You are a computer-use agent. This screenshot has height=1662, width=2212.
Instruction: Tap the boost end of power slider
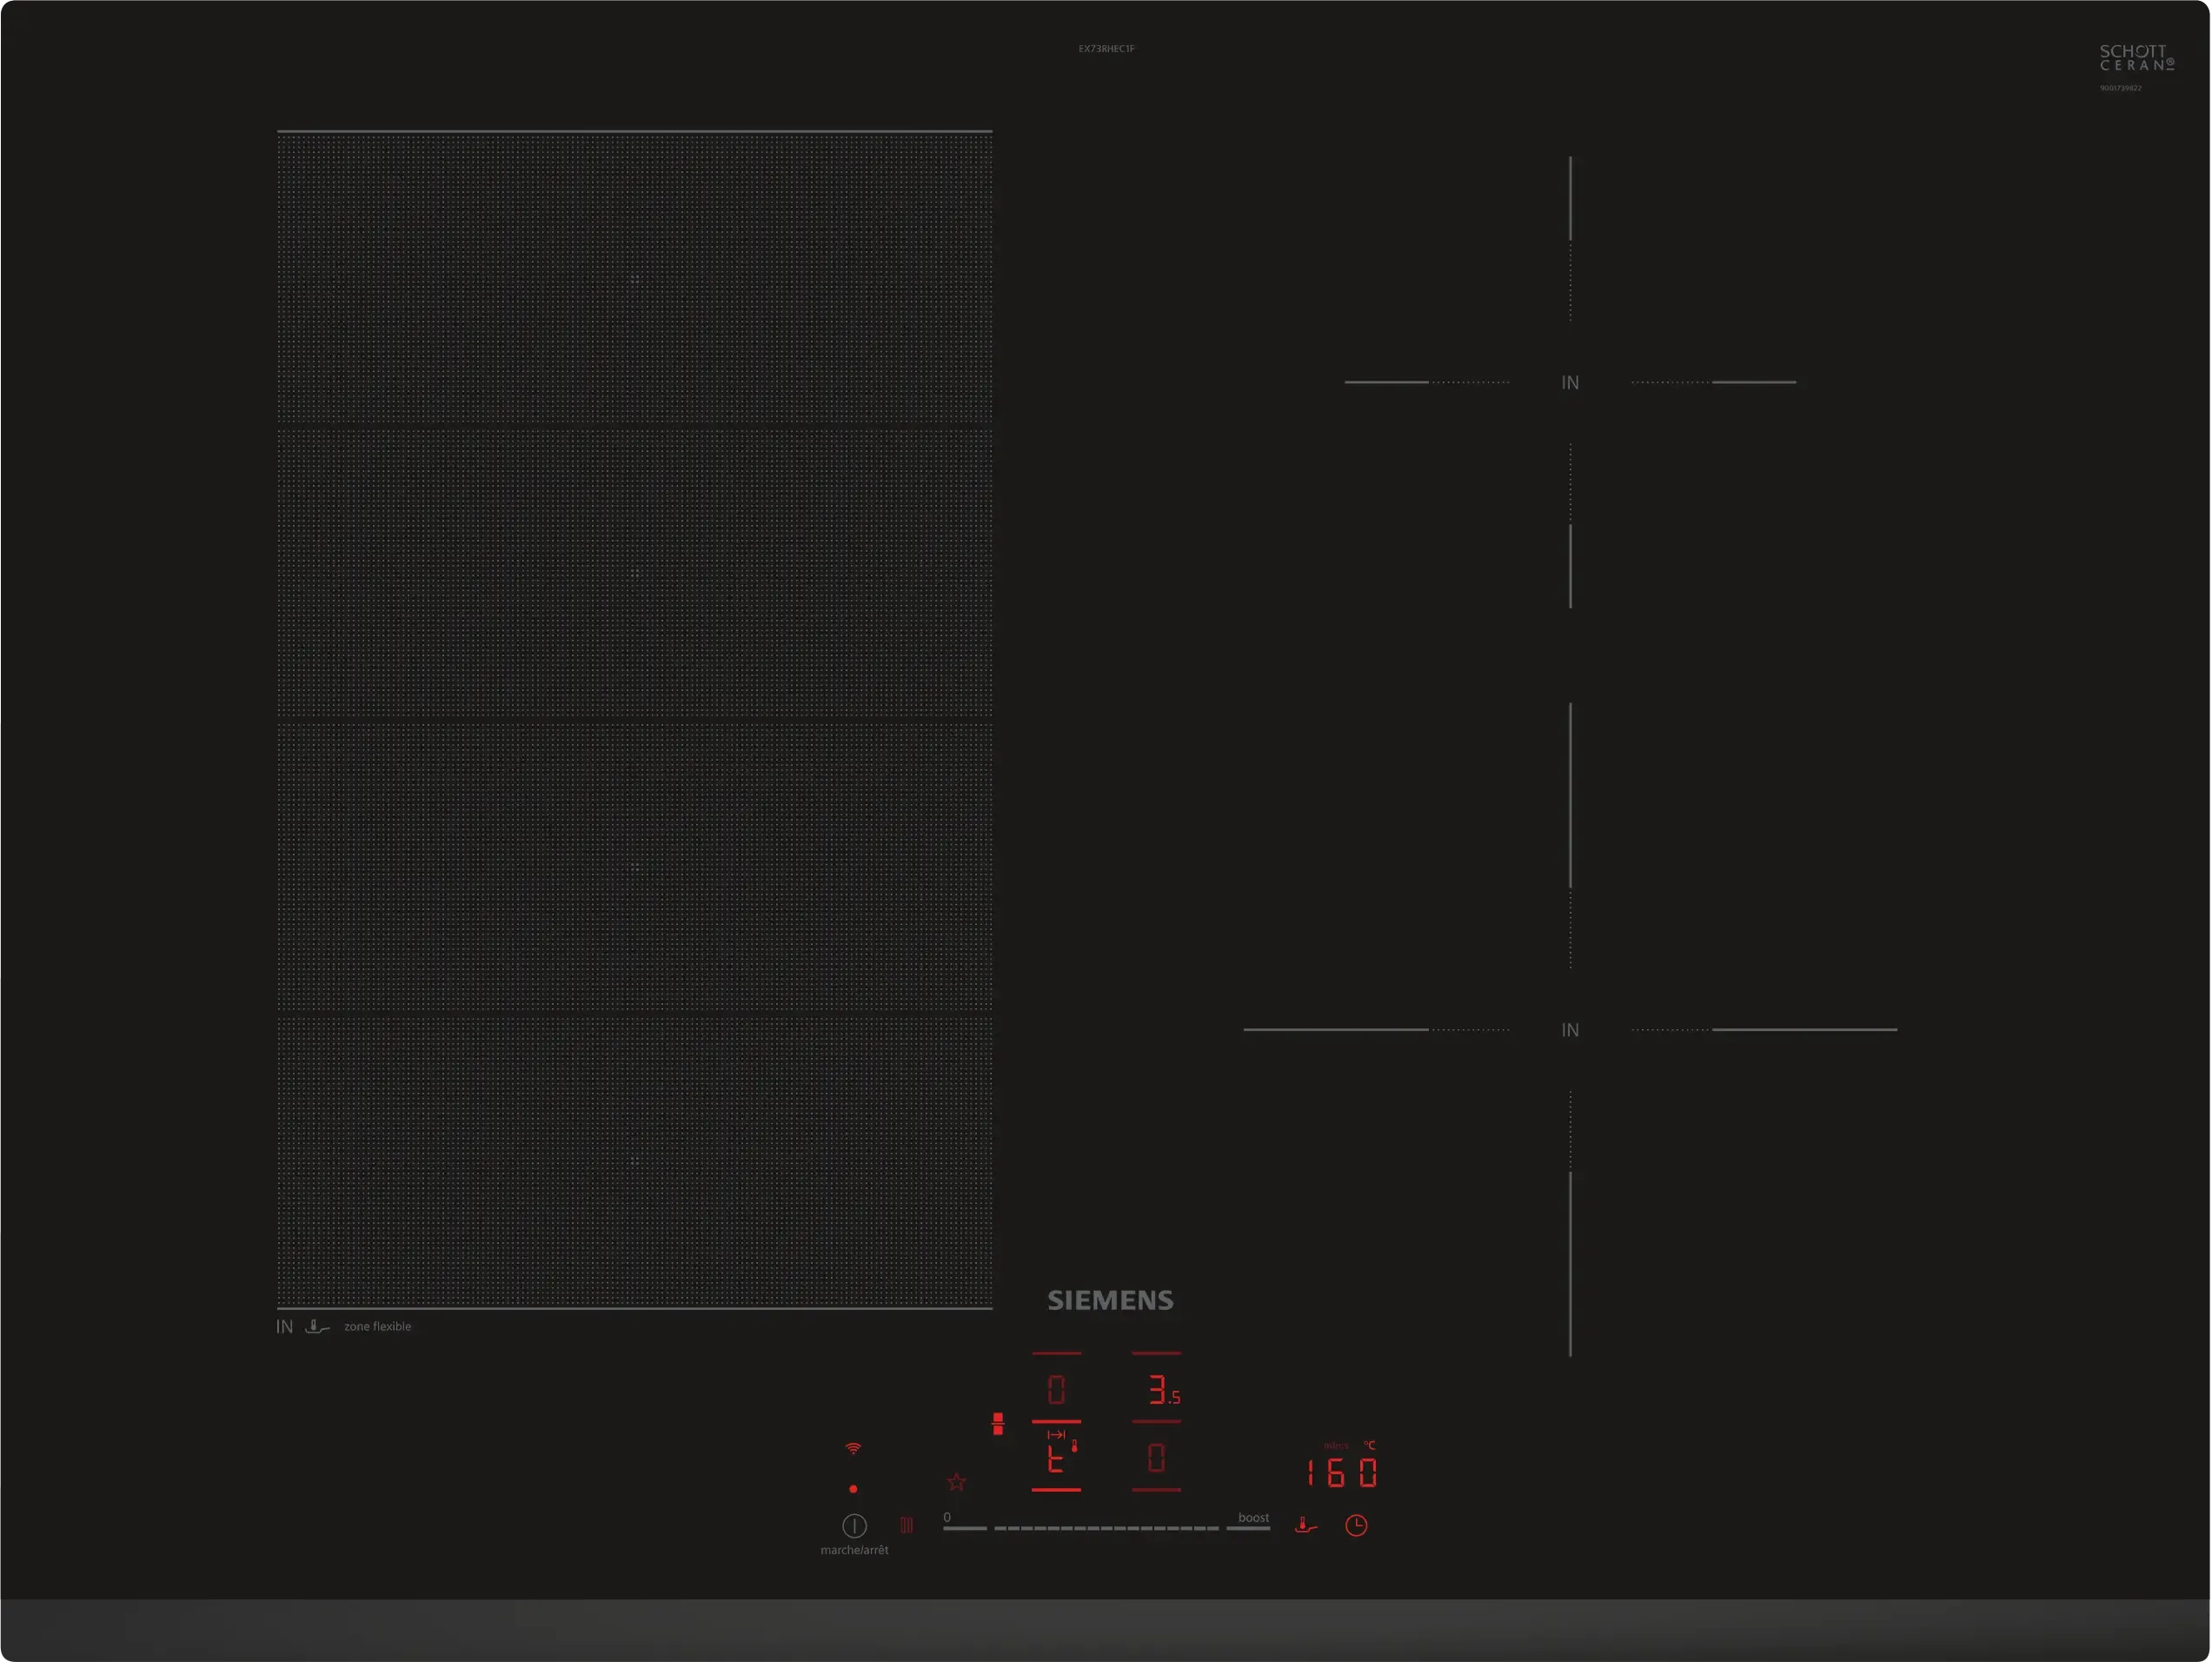click(x=1249, y=1526)
